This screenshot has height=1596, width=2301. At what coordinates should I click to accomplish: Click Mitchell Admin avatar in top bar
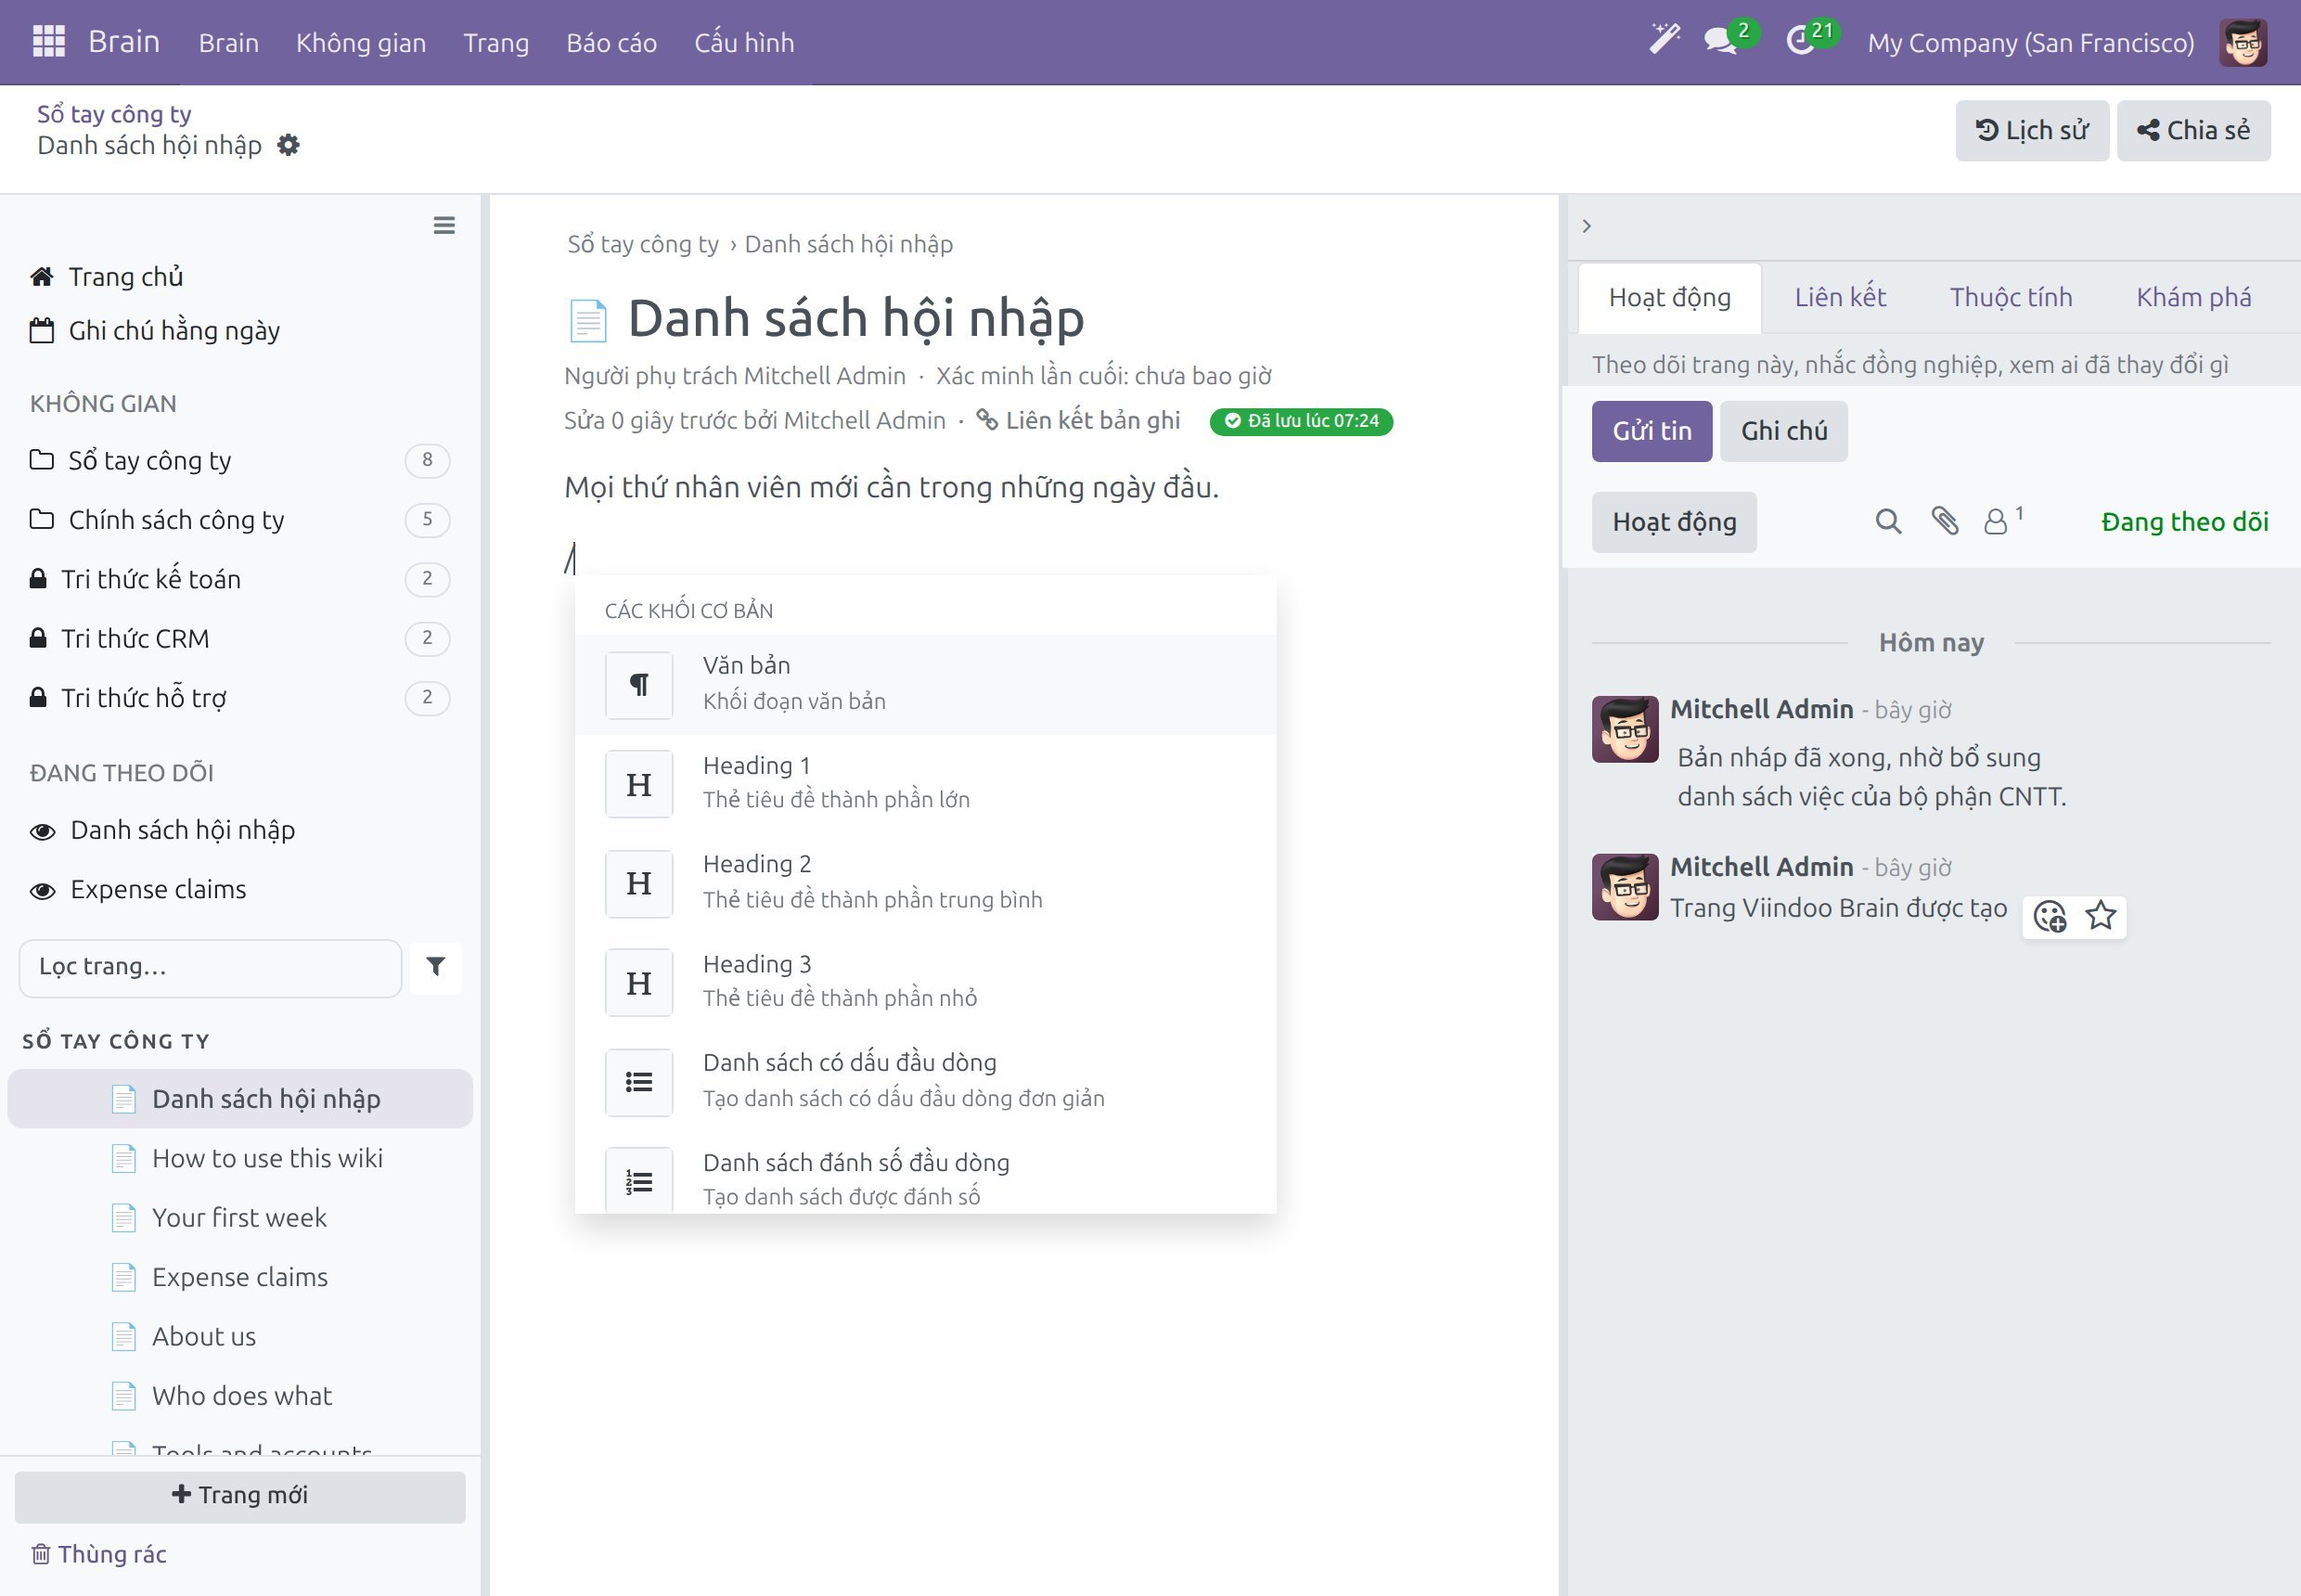[x=2243, y=42]
